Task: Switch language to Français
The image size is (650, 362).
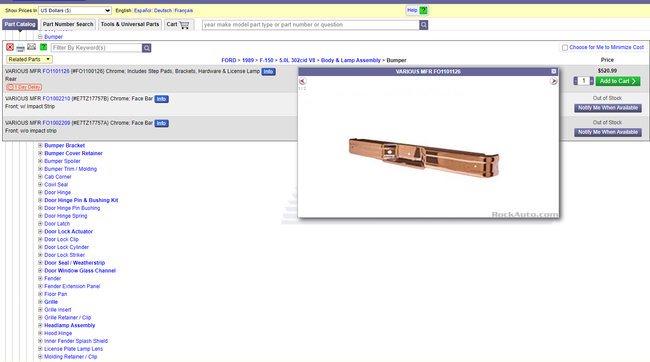Action: tap(184, 10)
